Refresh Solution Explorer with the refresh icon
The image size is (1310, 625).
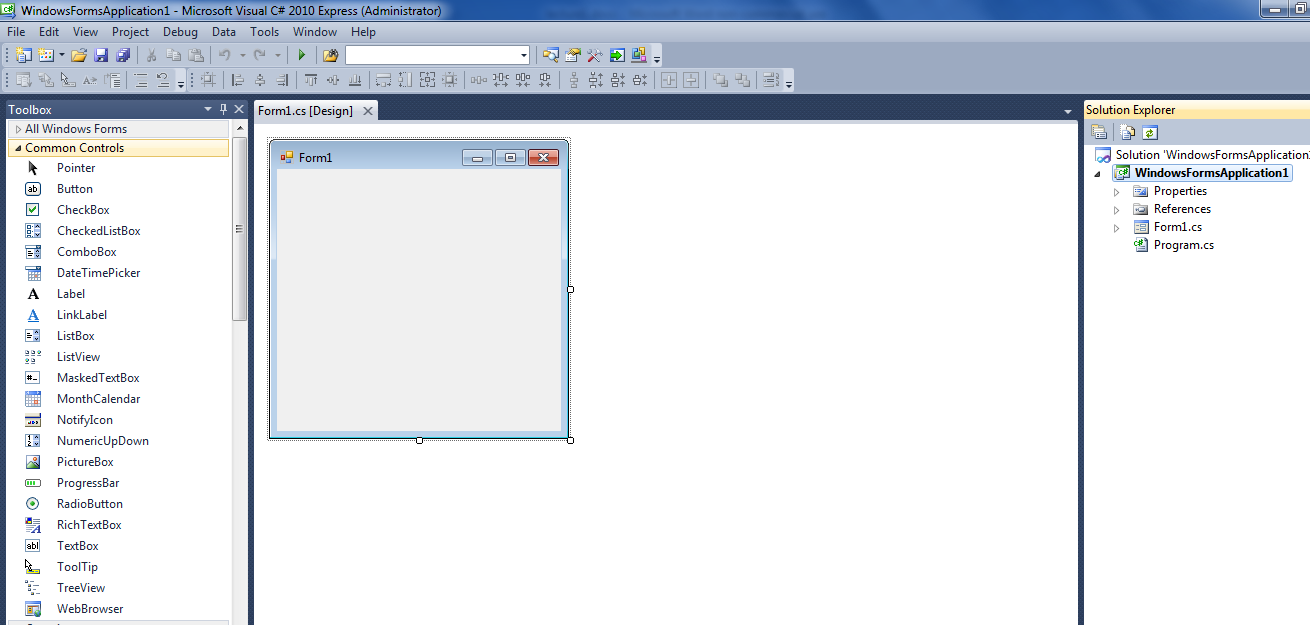point(1150,132)
